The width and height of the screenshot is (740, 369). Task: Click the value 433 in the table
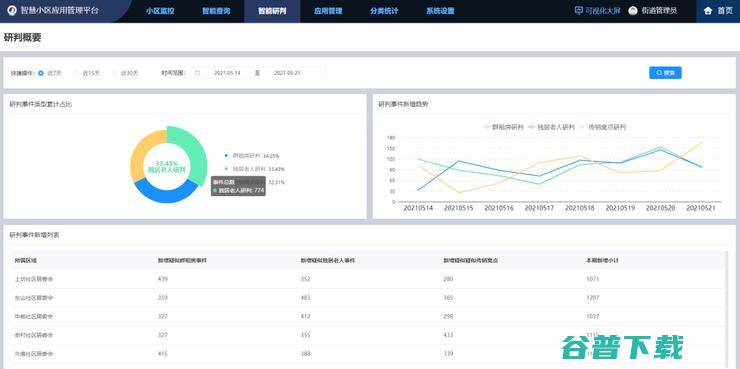448,335
